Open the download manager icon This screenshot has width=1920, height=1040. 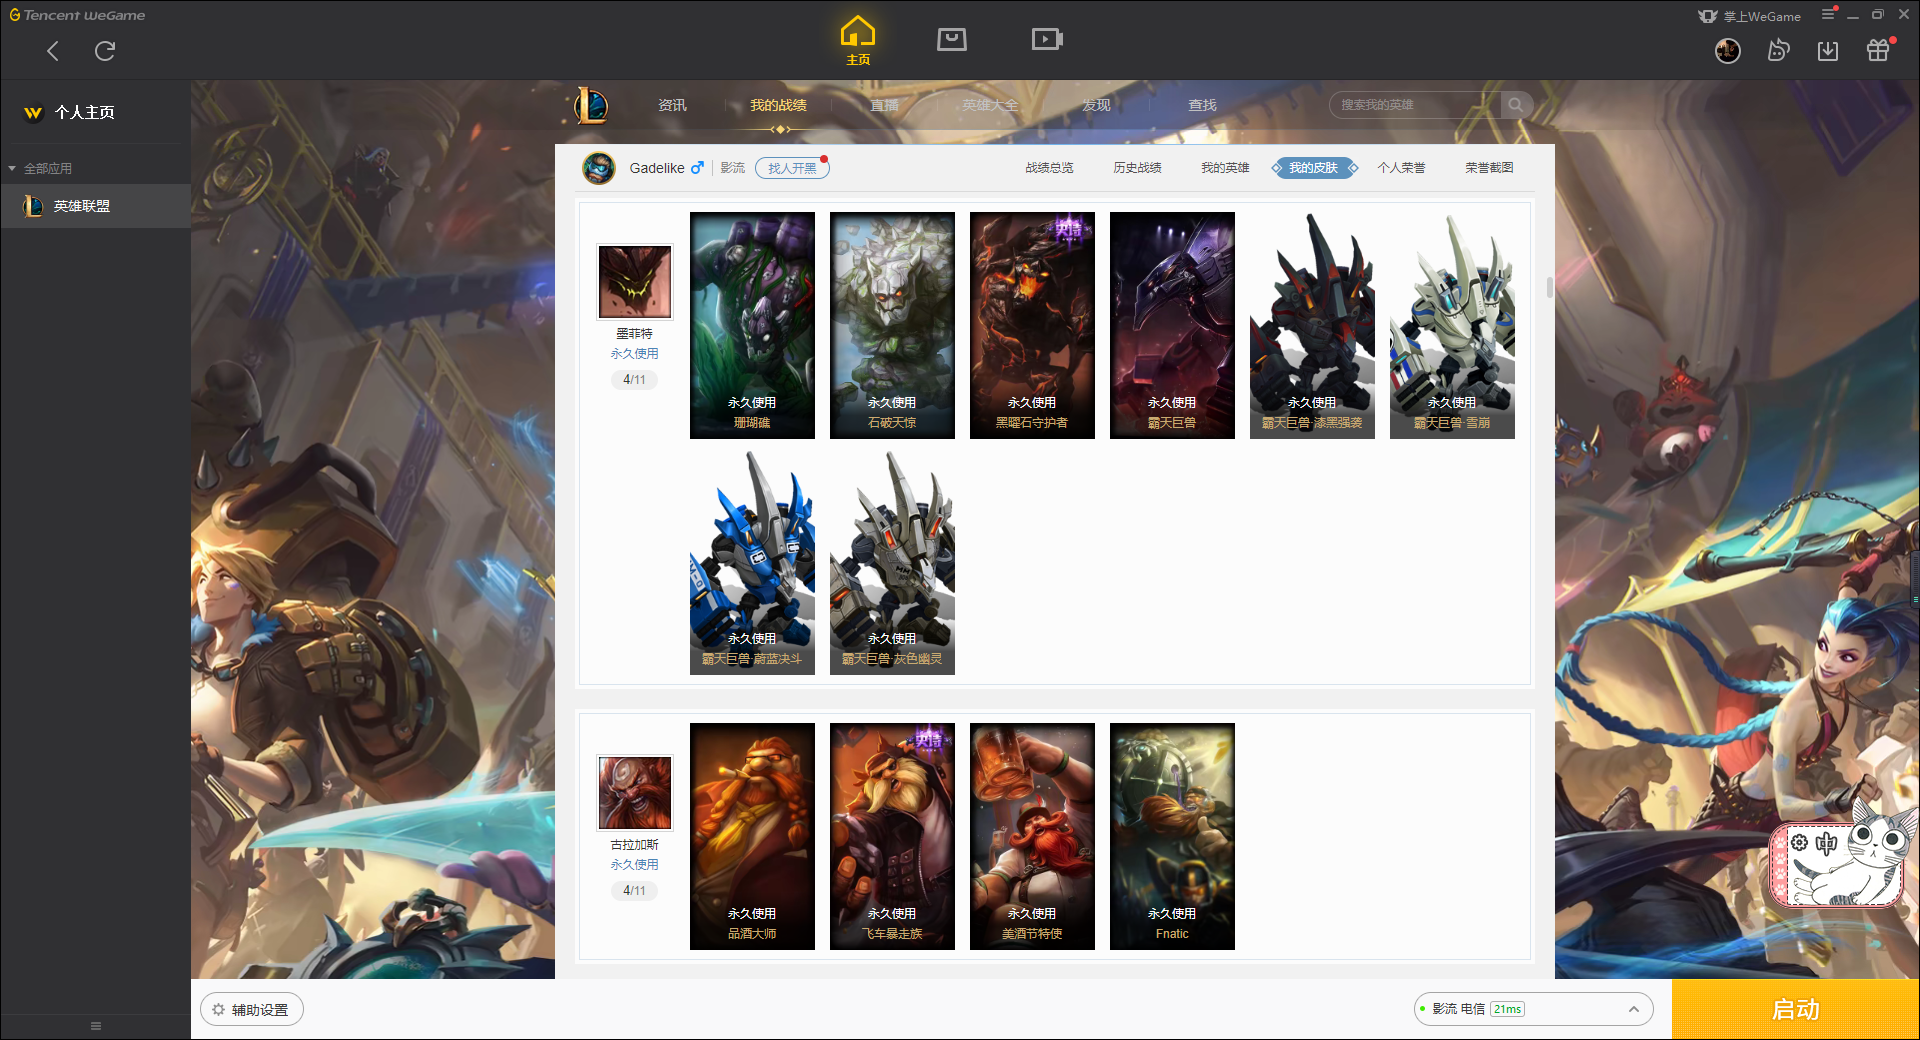(x=1828, y=51)
